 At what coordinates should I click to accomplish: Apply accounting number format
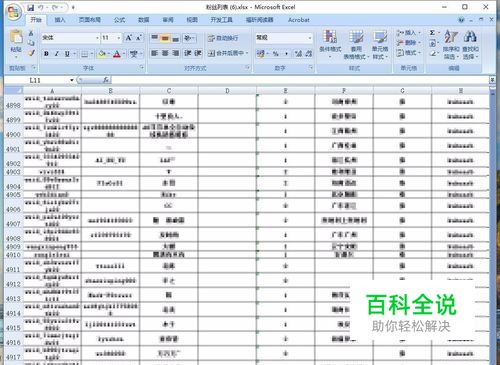click(261, 53)
